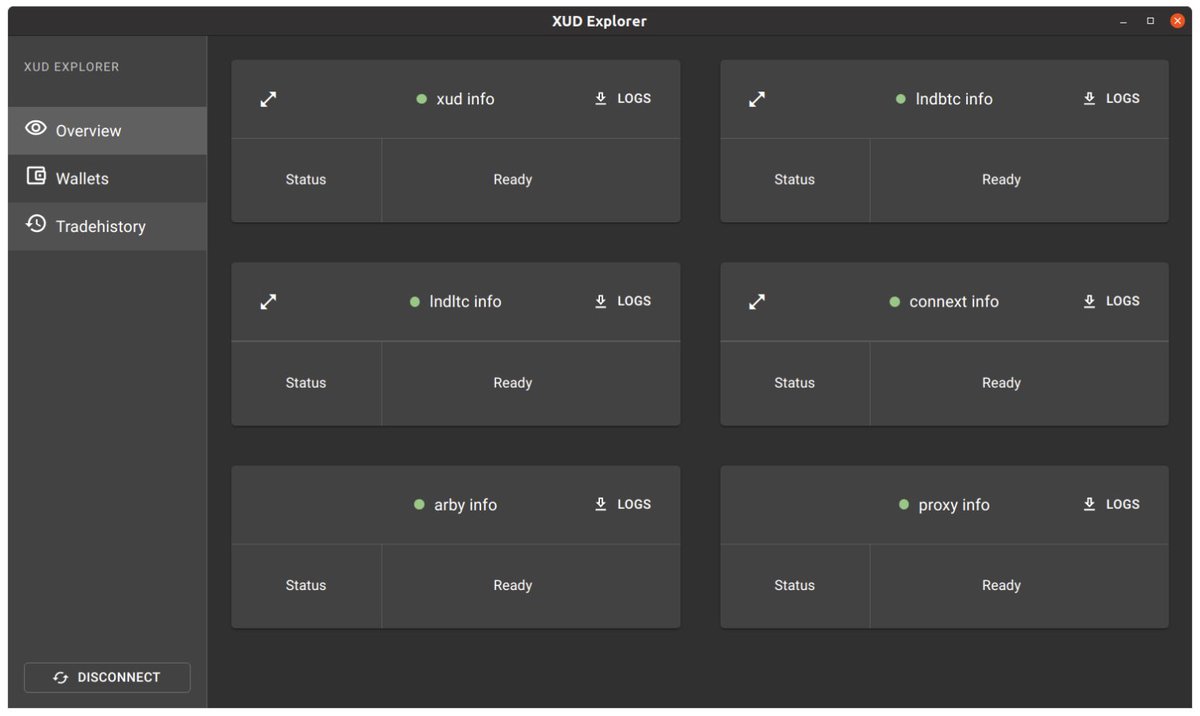
Task: Click the green status dot for connext info
Action: pos(894,302)
